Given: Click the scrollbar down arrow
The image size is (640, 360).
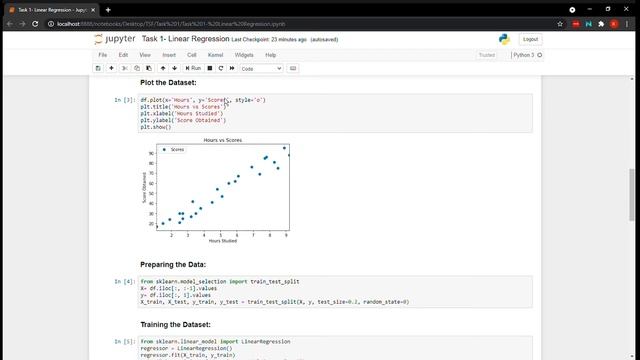Looking at the screenshot, I should pyautogui.click(x=632, y=356).
